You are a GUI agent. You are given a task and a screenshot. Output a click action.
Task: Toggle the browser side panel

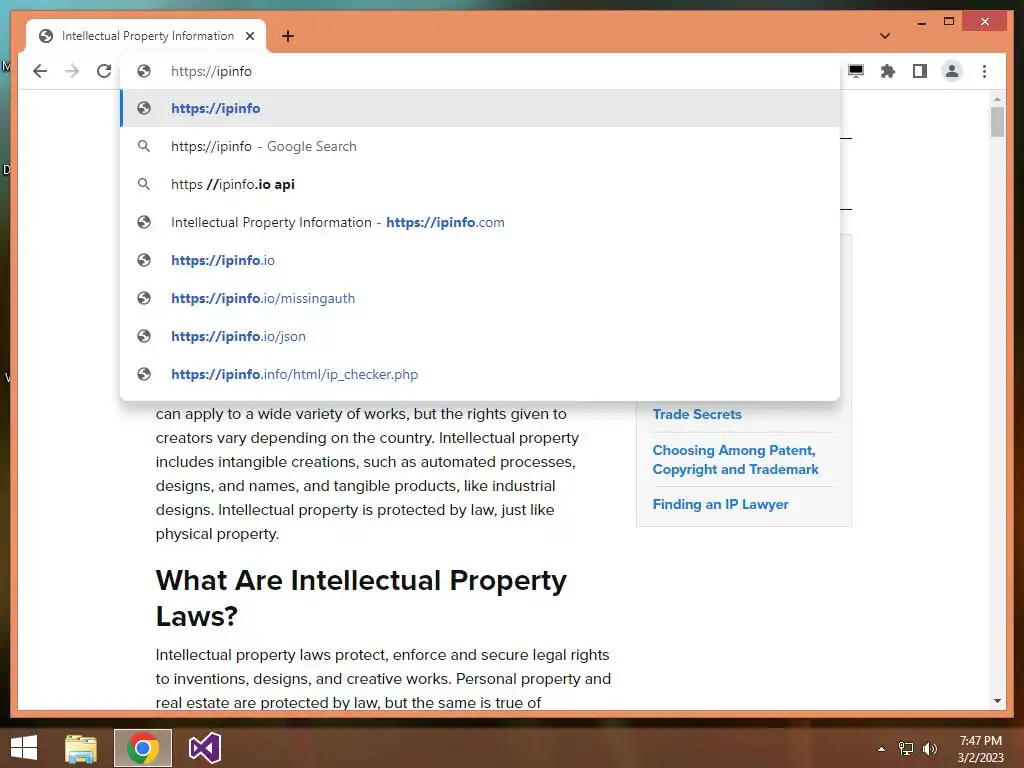[920, 71]
